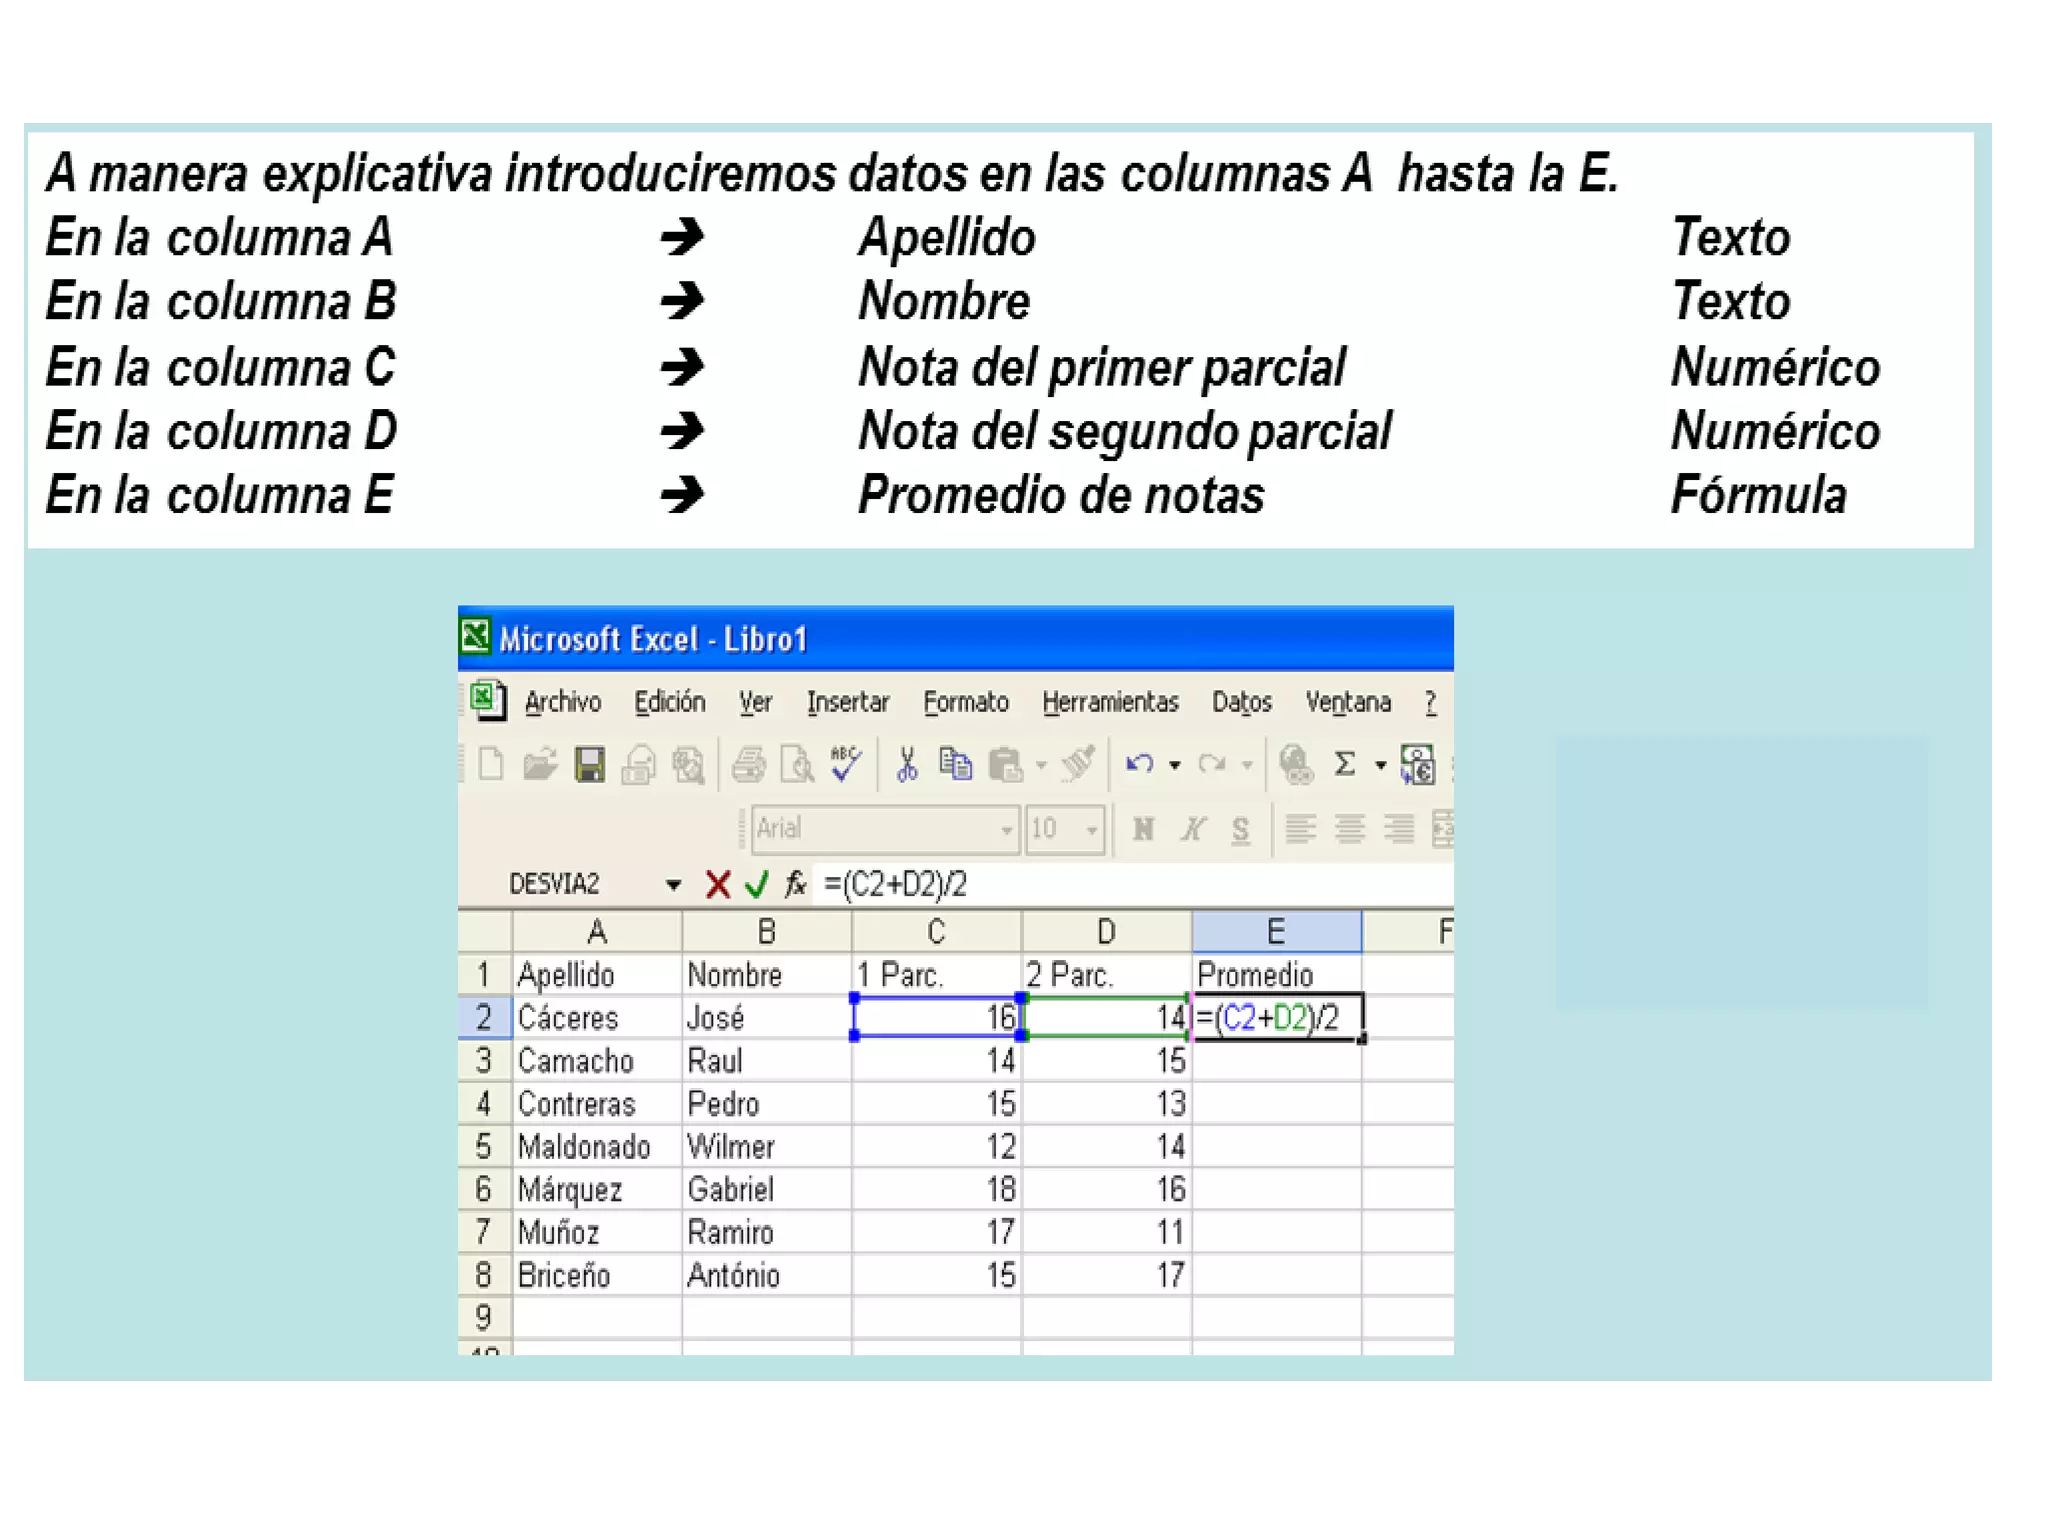Click the Undo arrow icon
2048x1536 pixels.
click(1139, 765)
